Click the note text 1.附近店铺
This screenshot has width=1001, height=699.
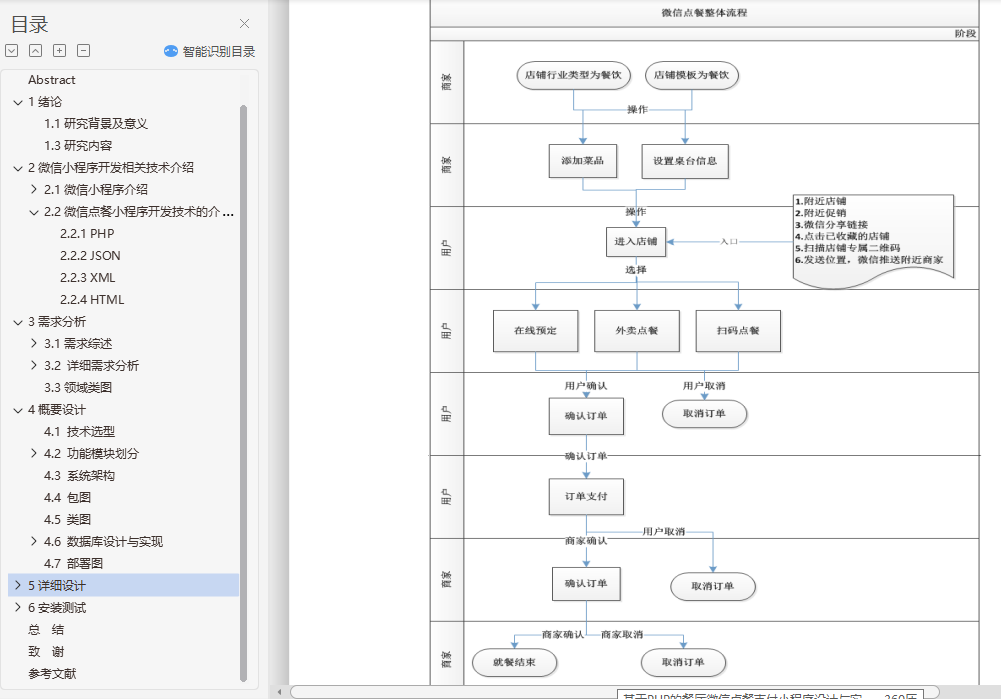821,201
